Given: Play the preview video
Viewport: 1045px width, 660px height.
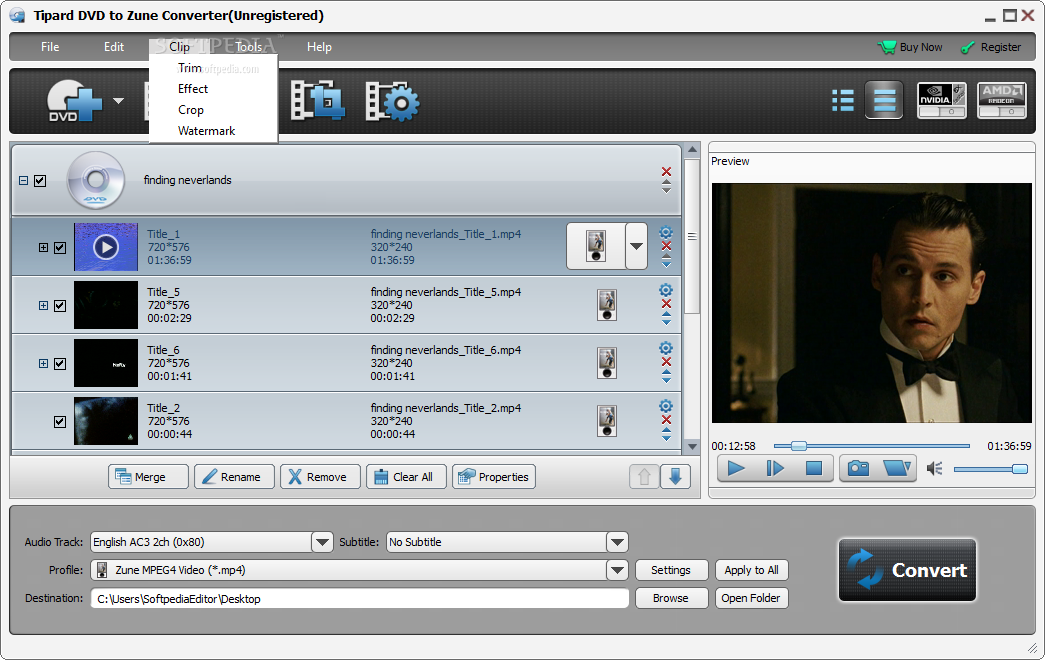Looking at the screenshot, I should point(736,468).
